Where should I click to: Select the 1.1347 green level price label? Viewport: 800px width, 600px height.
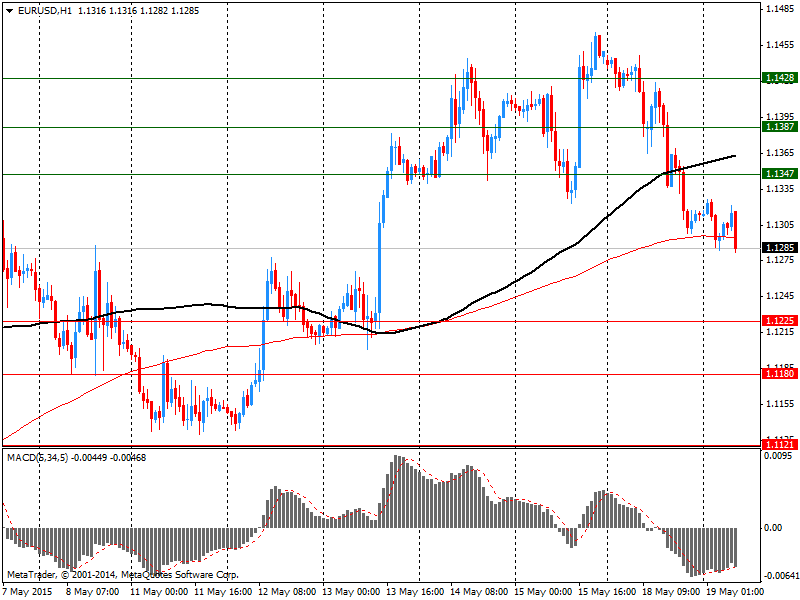click(780, 174)
